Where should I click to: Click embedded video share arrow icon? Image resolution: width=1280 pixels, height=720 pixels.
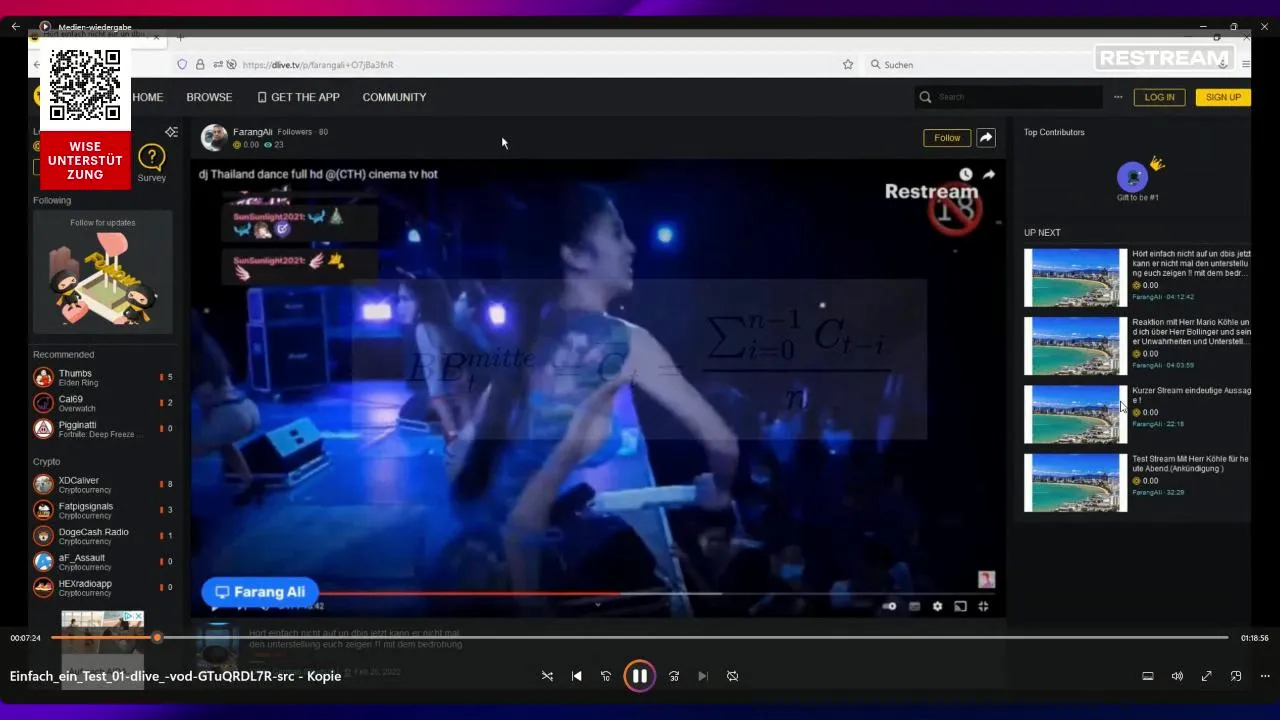(989, 174)
